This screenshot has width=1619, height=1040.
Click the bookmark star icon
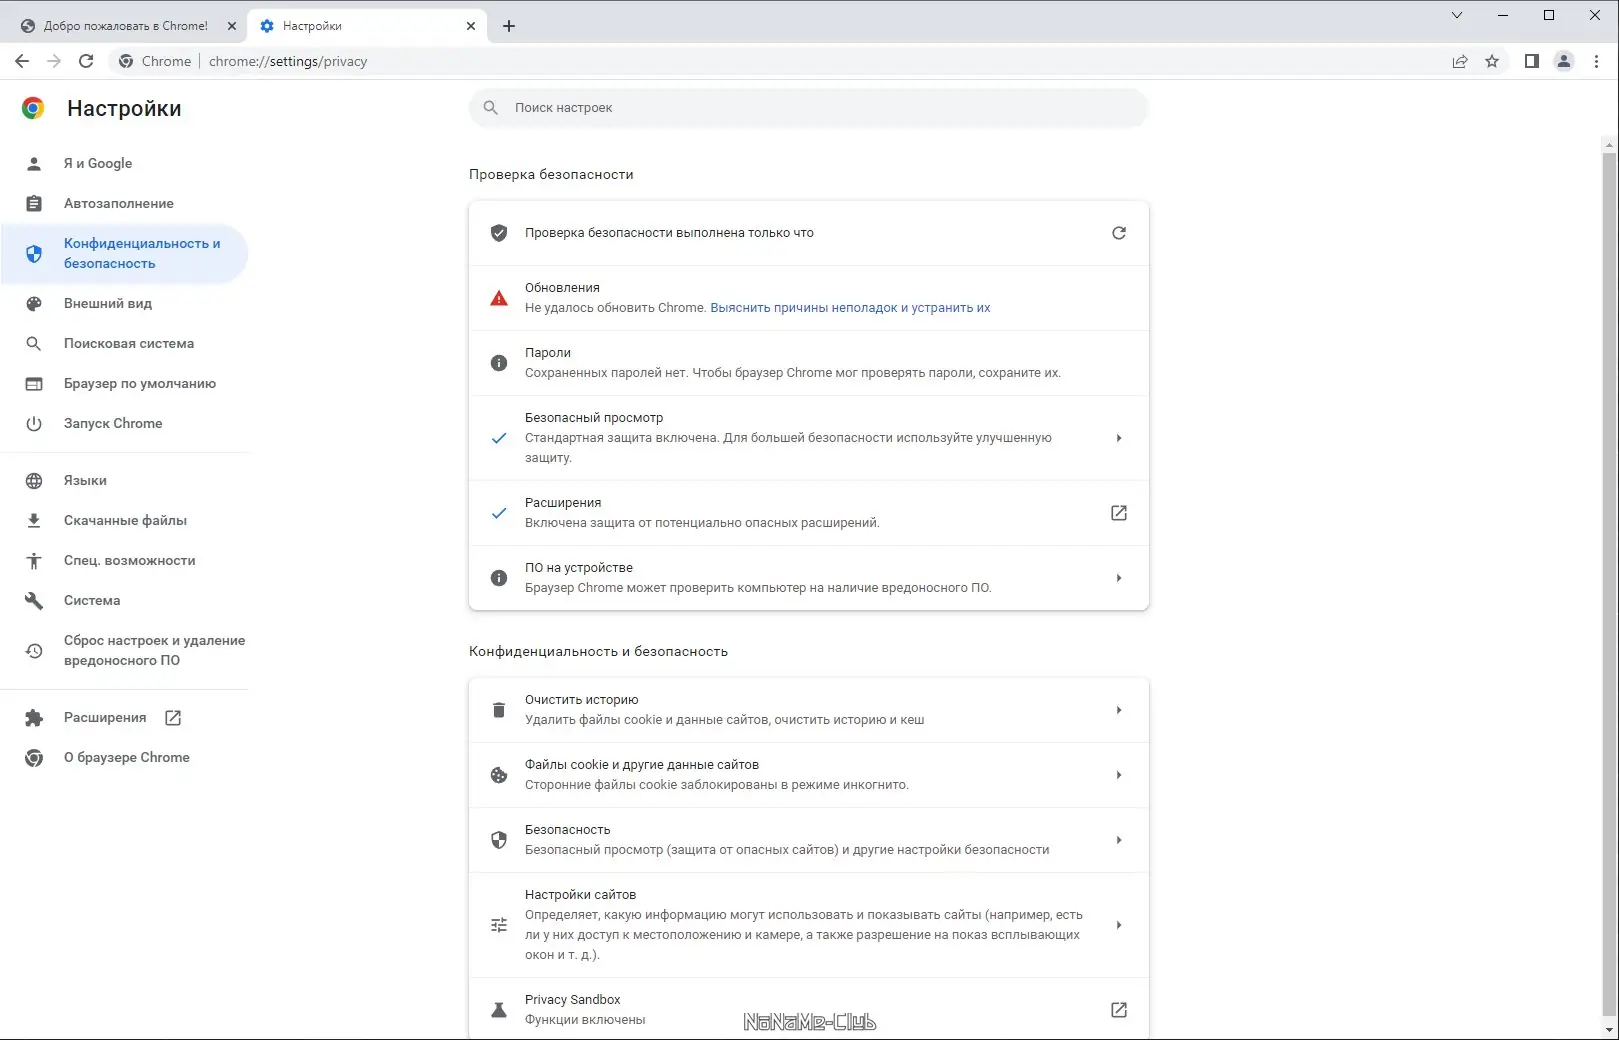pyautogui.click(x=1492, y=61)
